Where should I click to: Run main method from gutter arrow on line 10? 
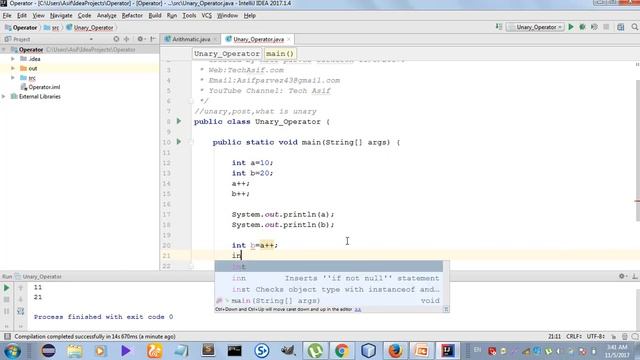(179, 142)
